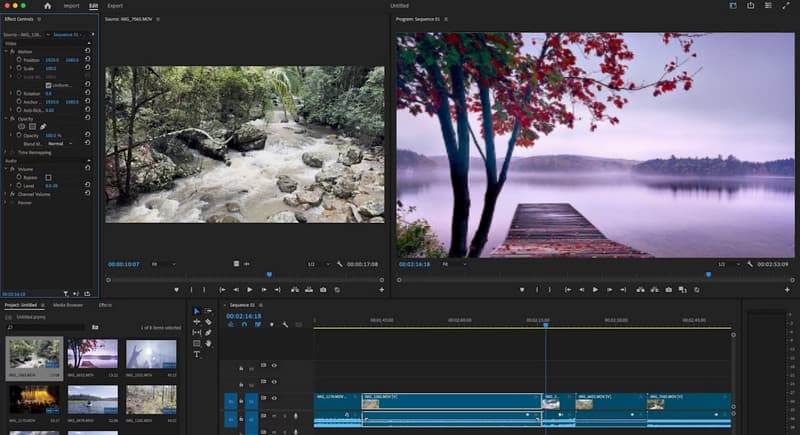The width and height of the screenshot is (800, 435).
Task: Open Program monitor wrench settings
Action: 750,264
